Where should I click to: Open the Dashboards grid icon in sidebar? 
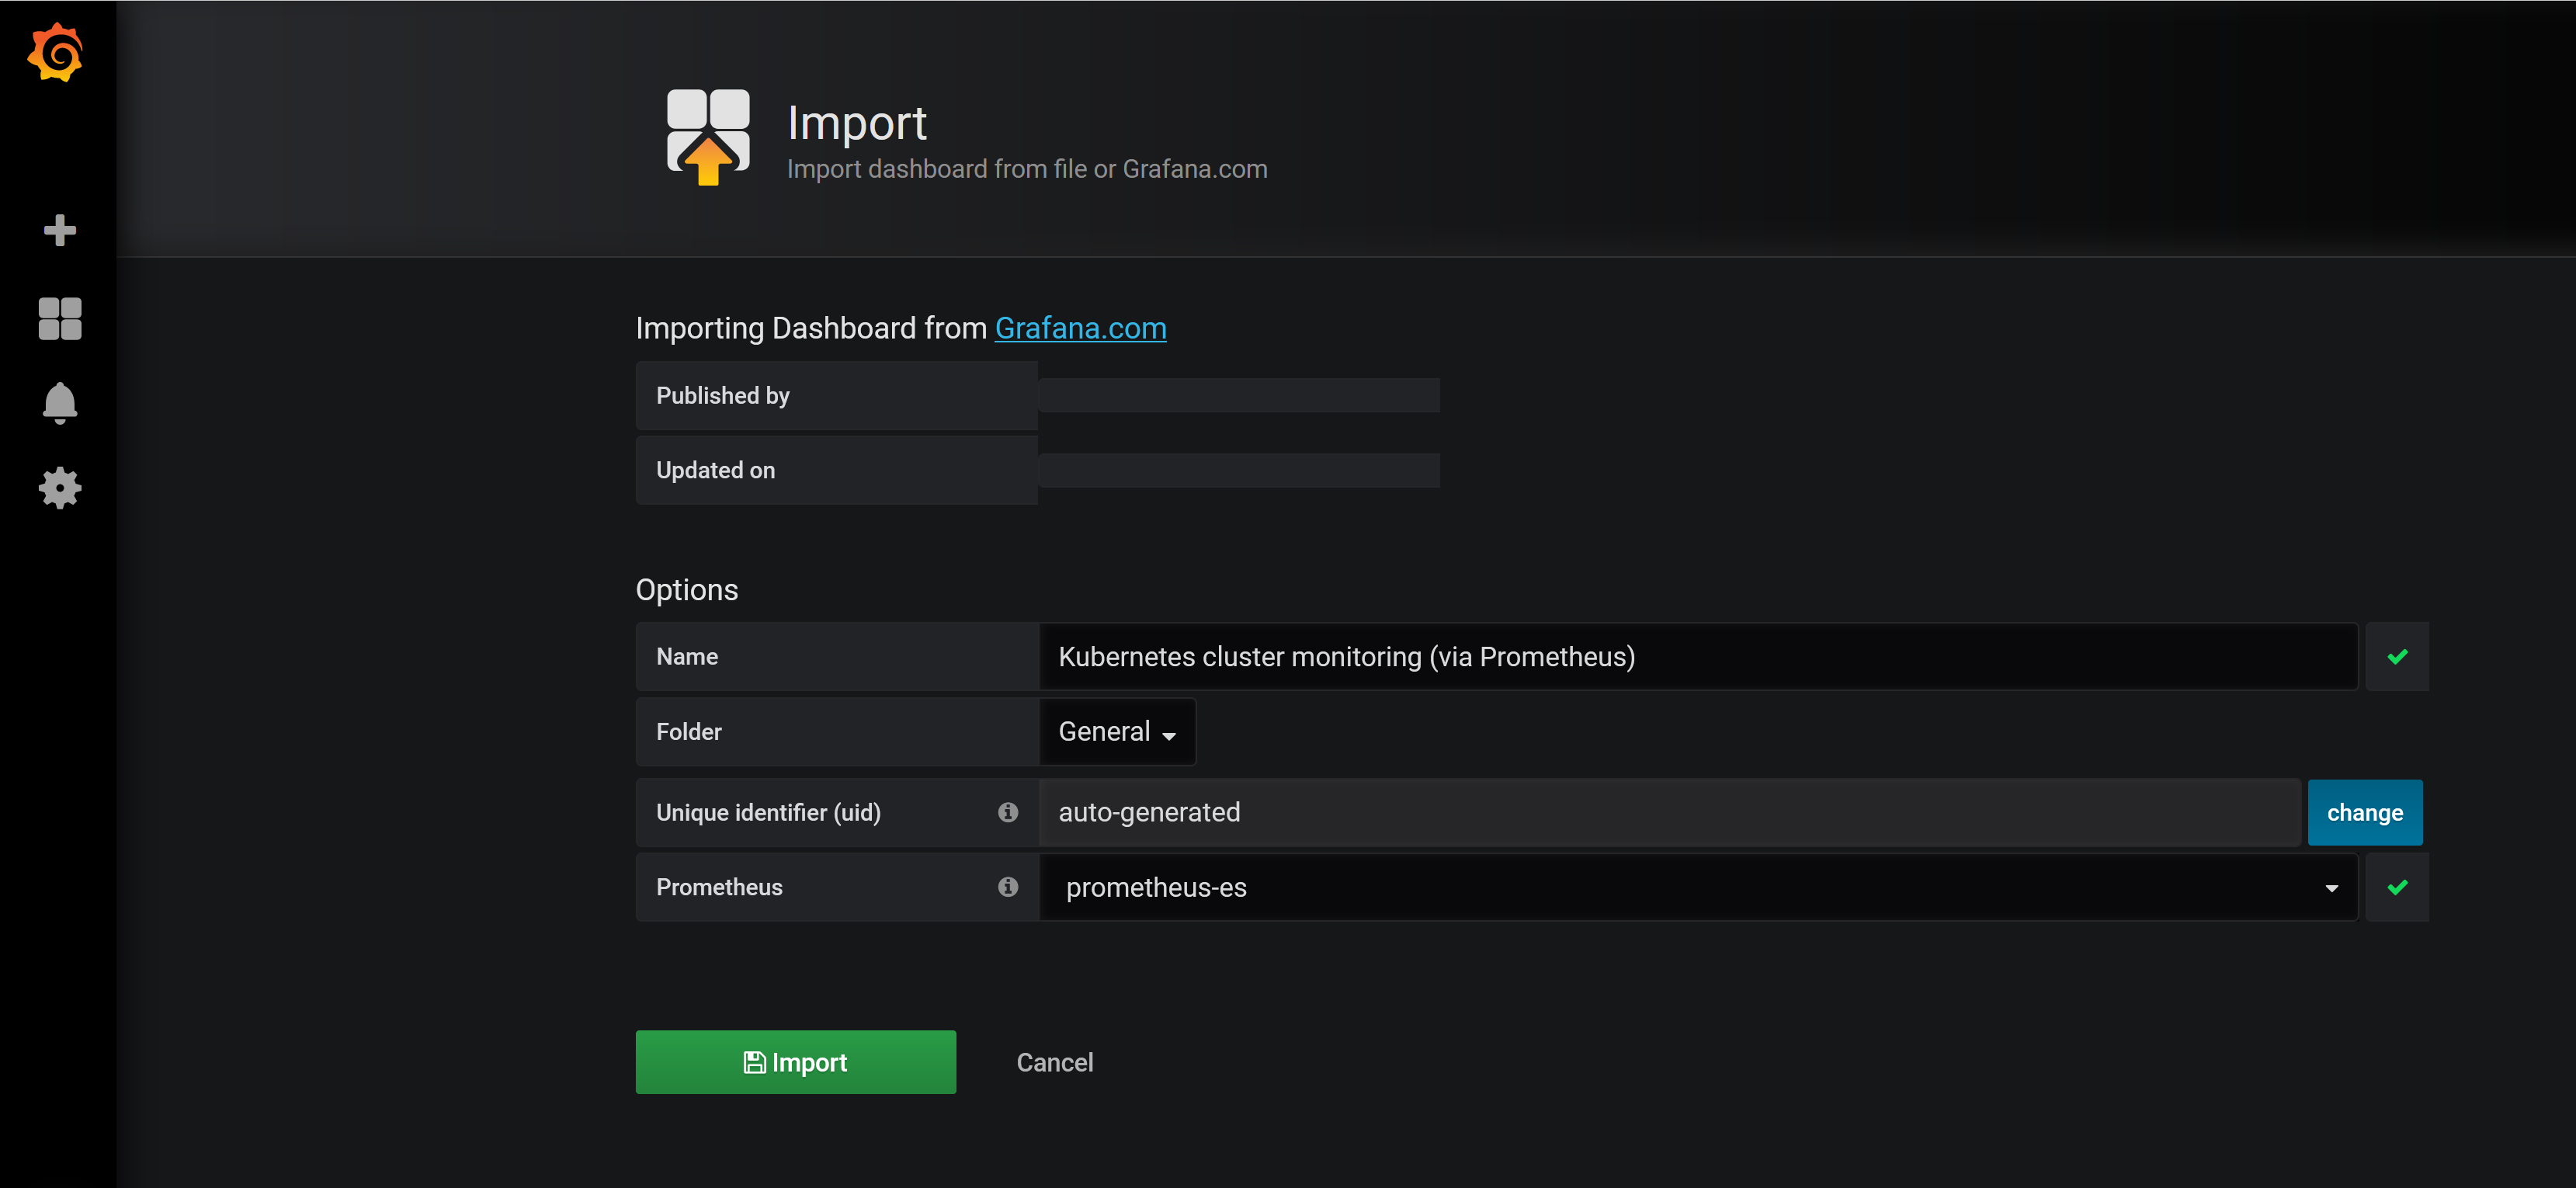click(59, 319)
